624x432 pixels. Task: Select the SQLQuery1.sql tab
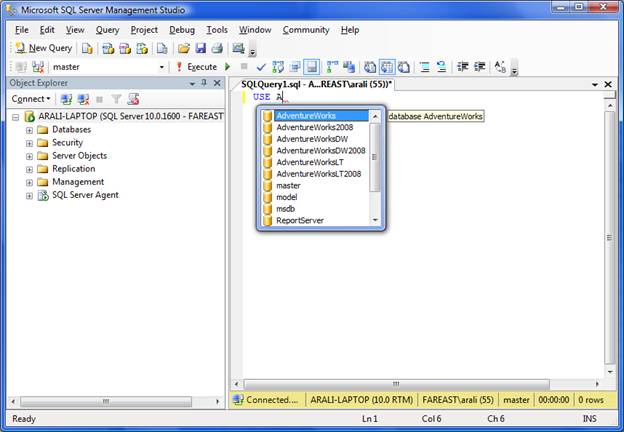point(316,84)
